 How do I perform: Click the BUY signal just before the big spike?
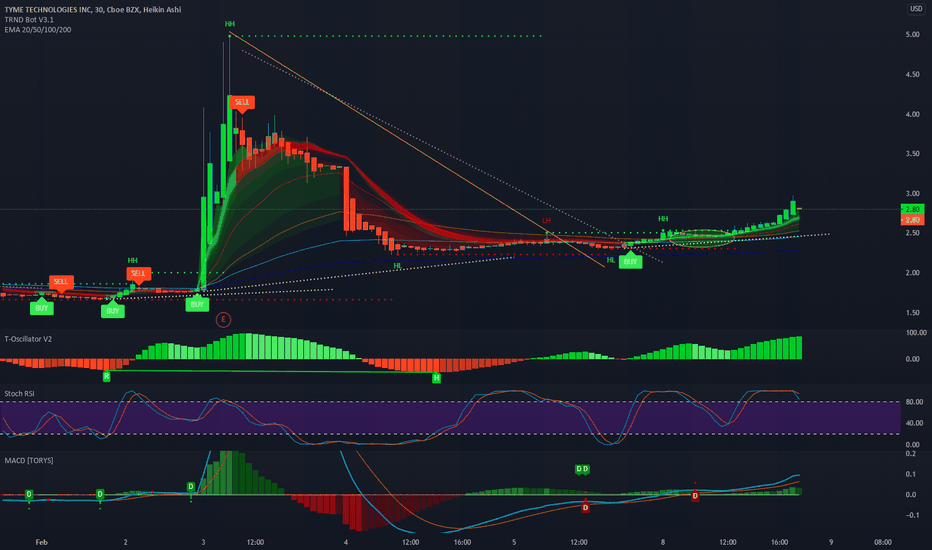pos(197,304)
